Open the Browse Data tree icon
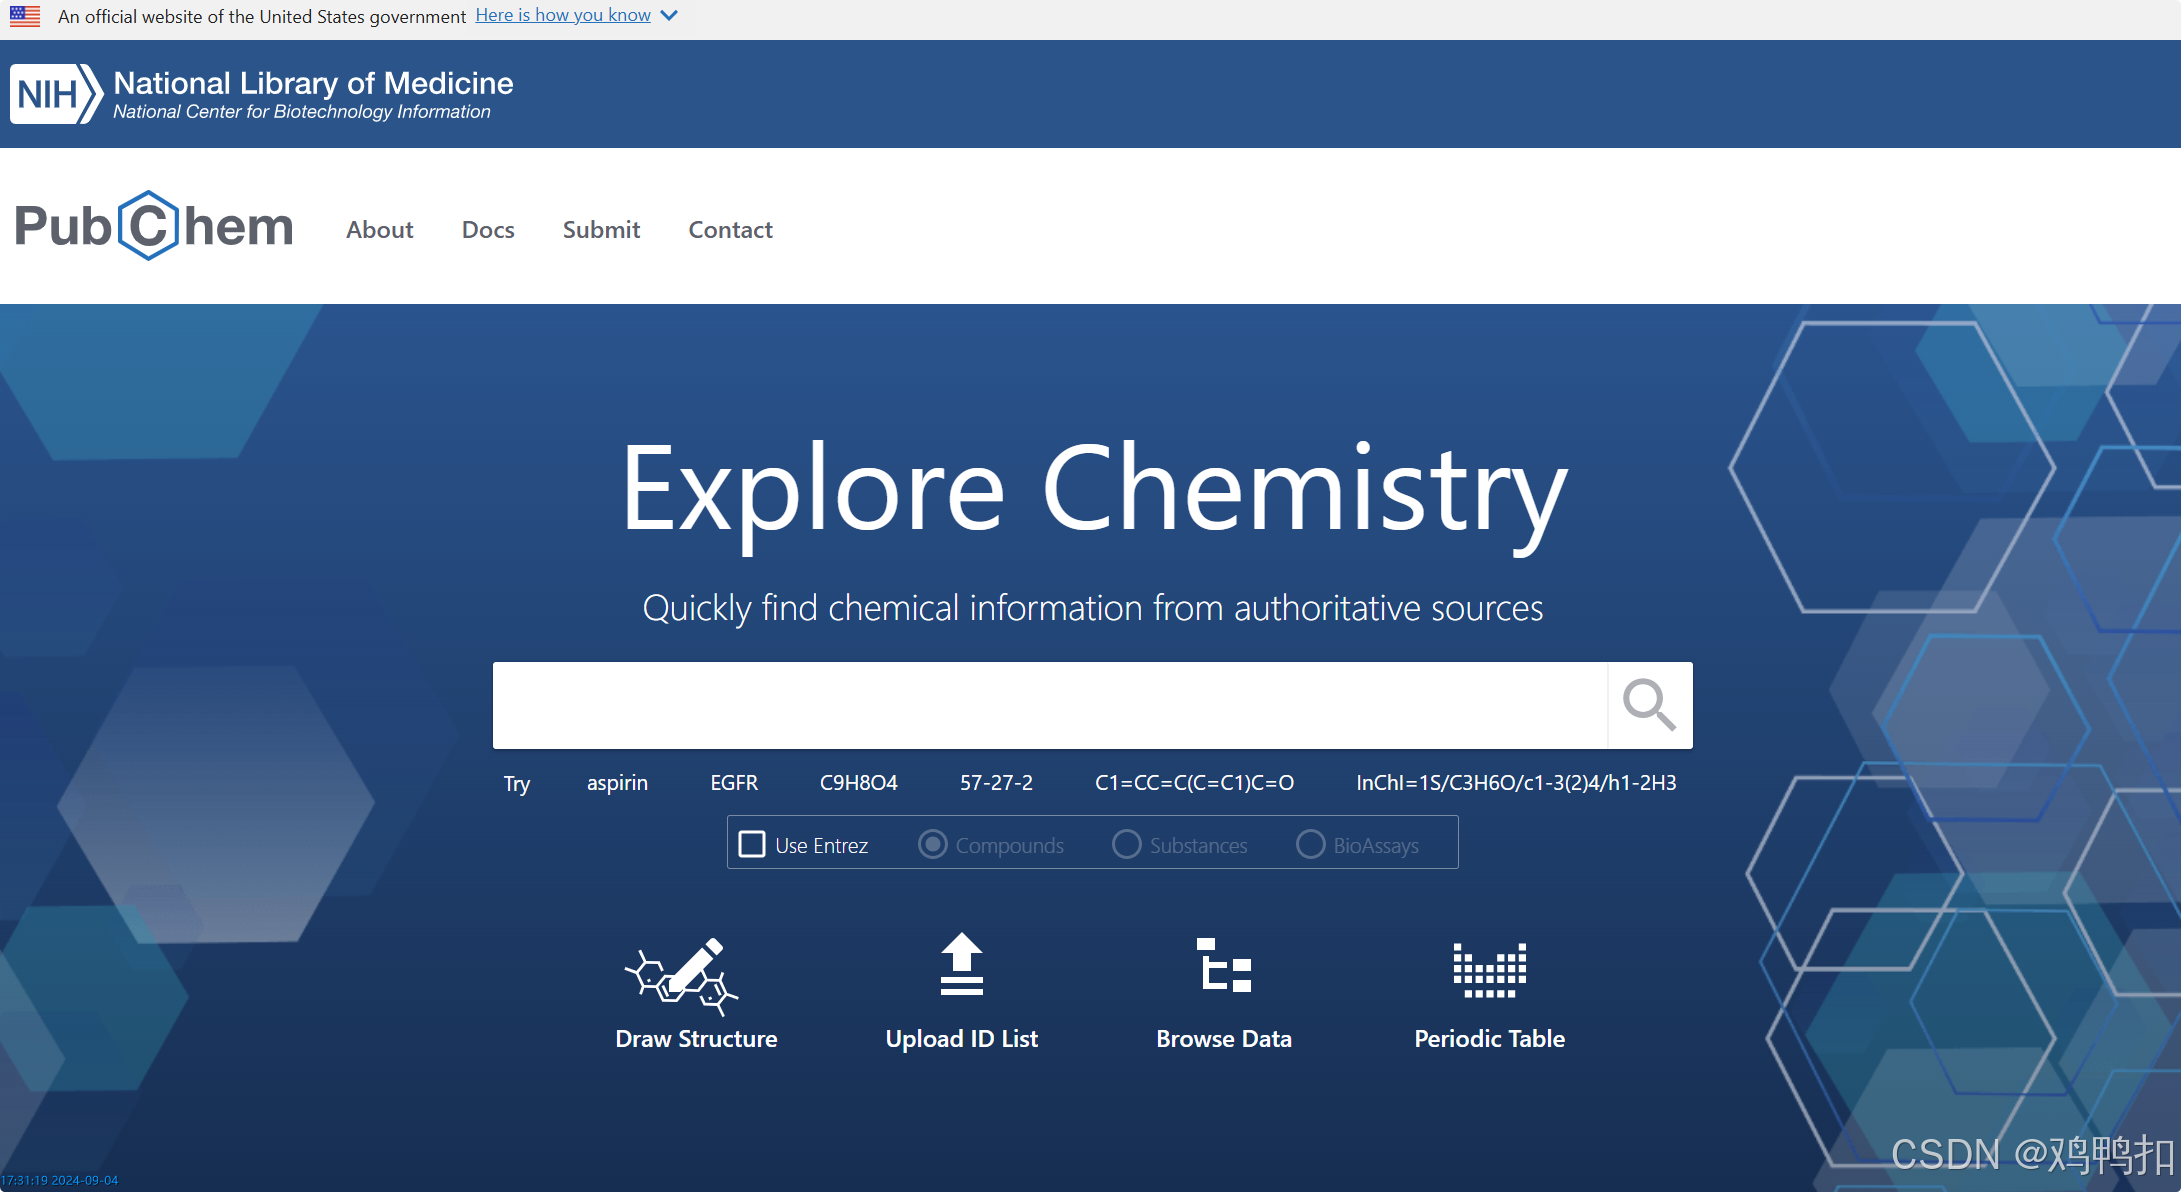2181x1192 pixels. [1223, 966]
